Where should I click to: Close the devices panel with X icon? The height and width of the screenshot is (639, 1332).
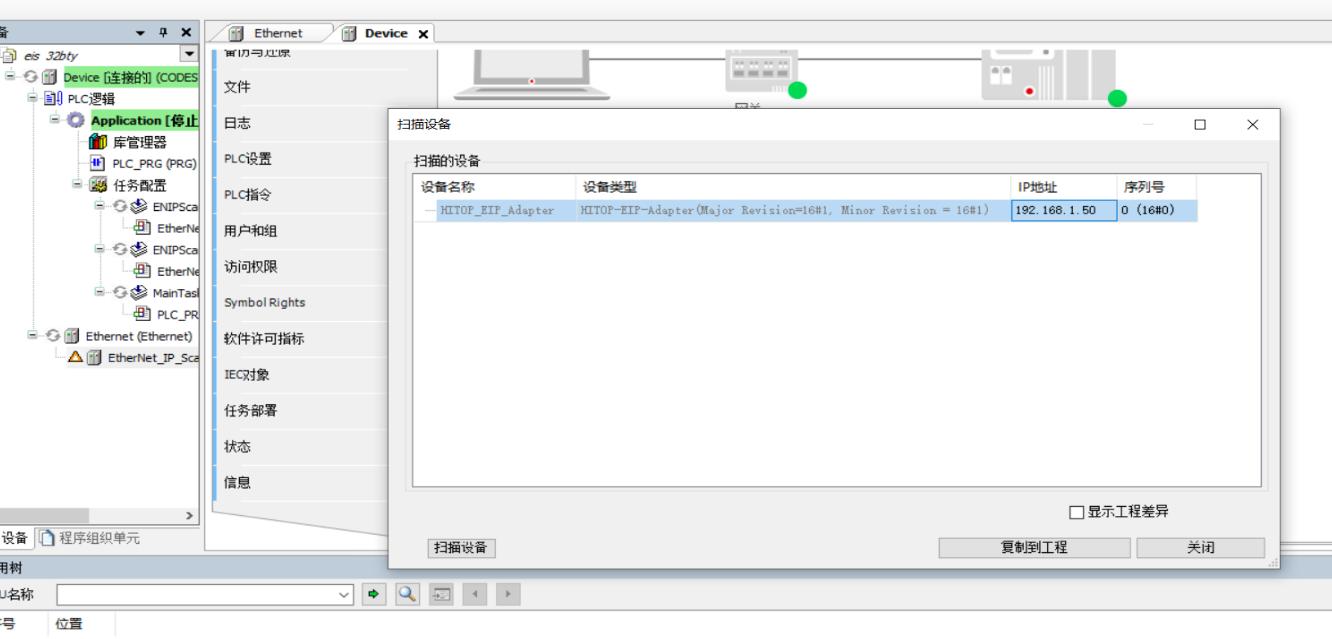point(185,33)
